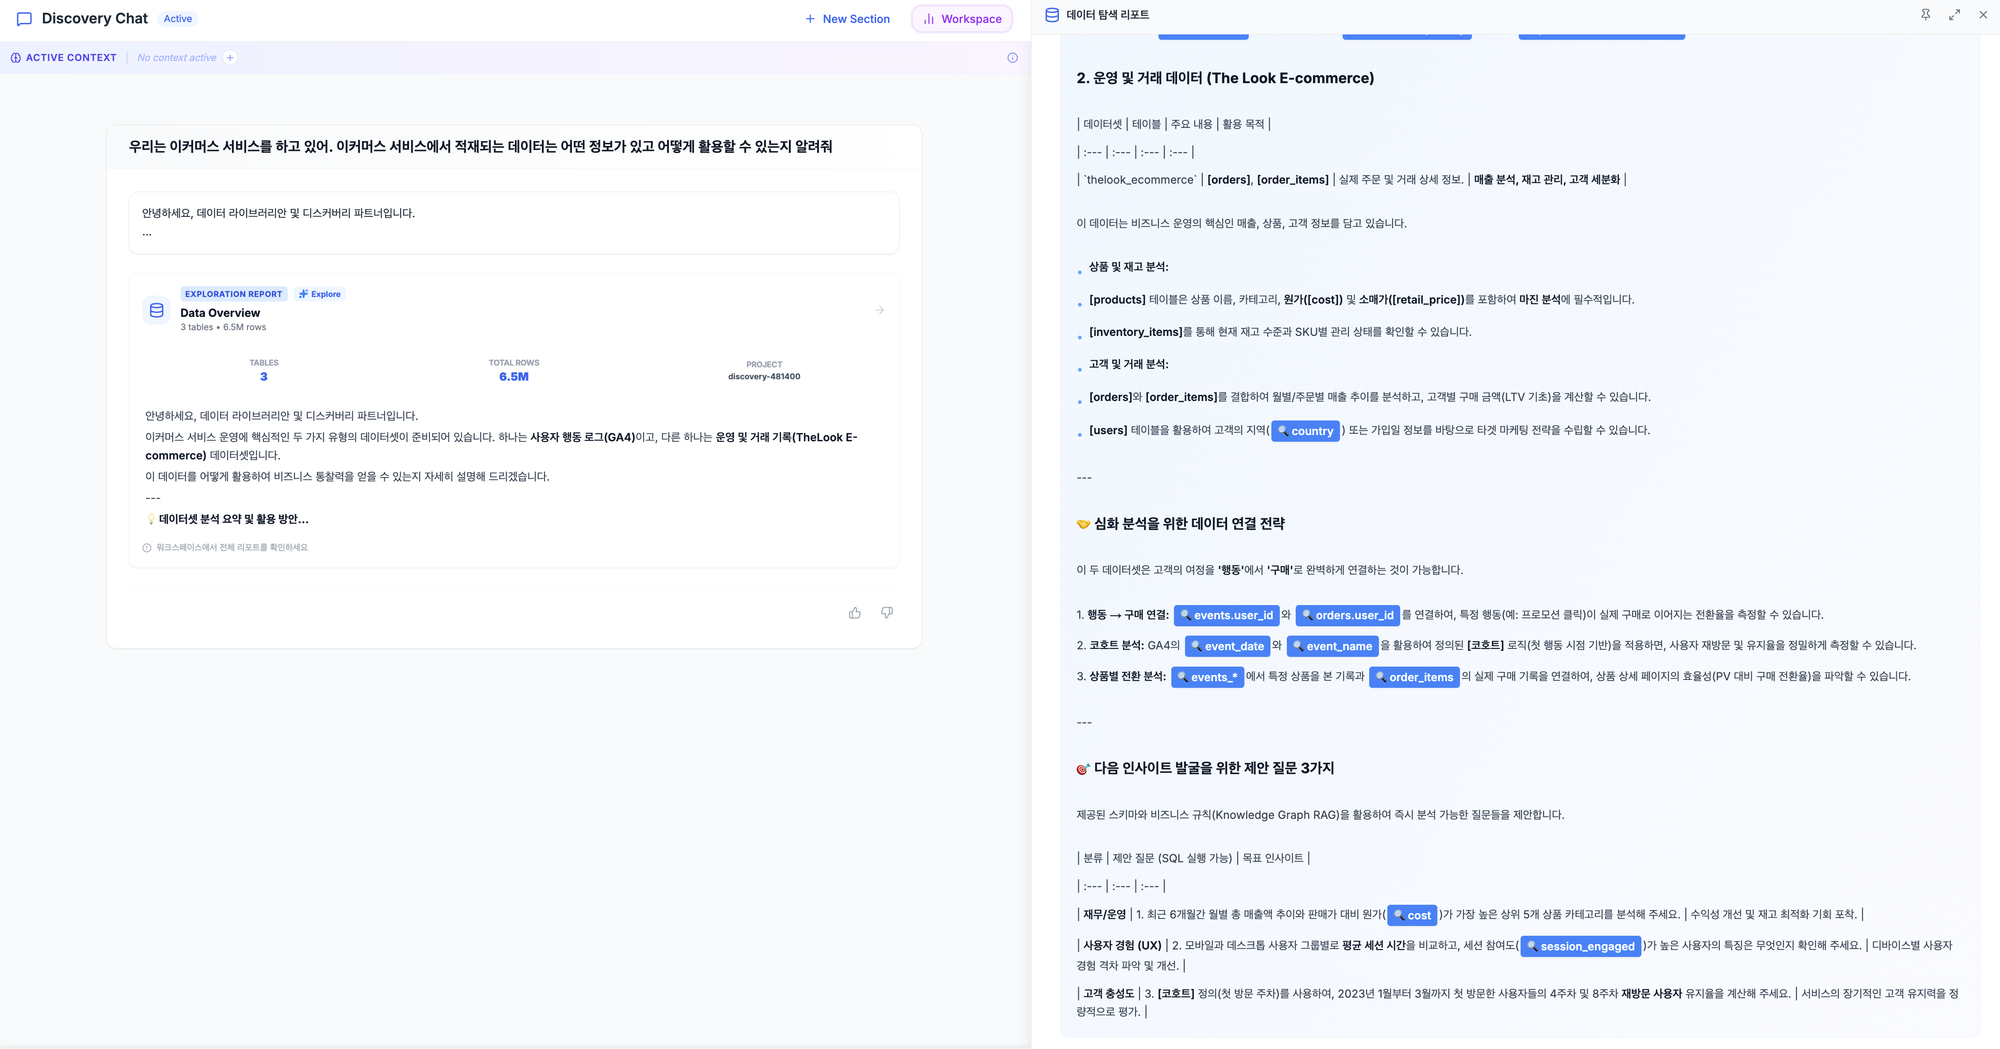The image size is (2000, 1049).
Task: Click the Explore tag on report card
Action: pos(320,294)
